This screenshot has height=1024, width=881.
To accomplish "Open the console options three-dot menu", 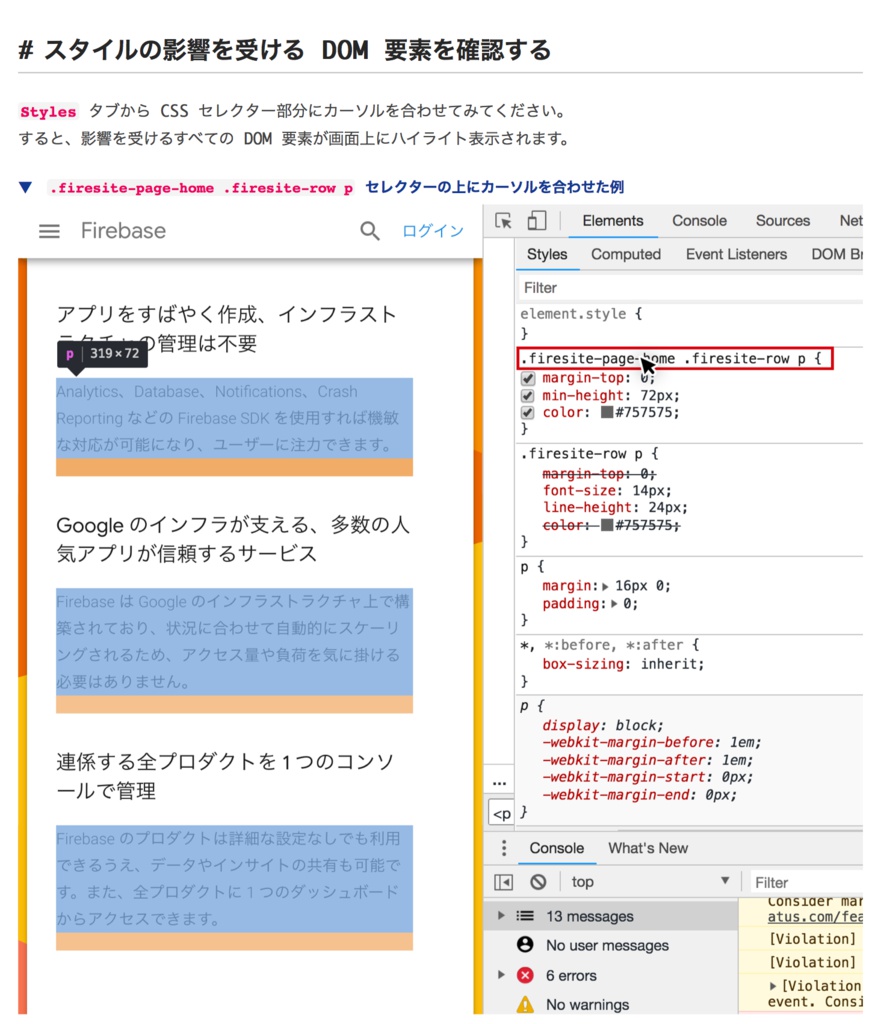I will tap(503, 847).
